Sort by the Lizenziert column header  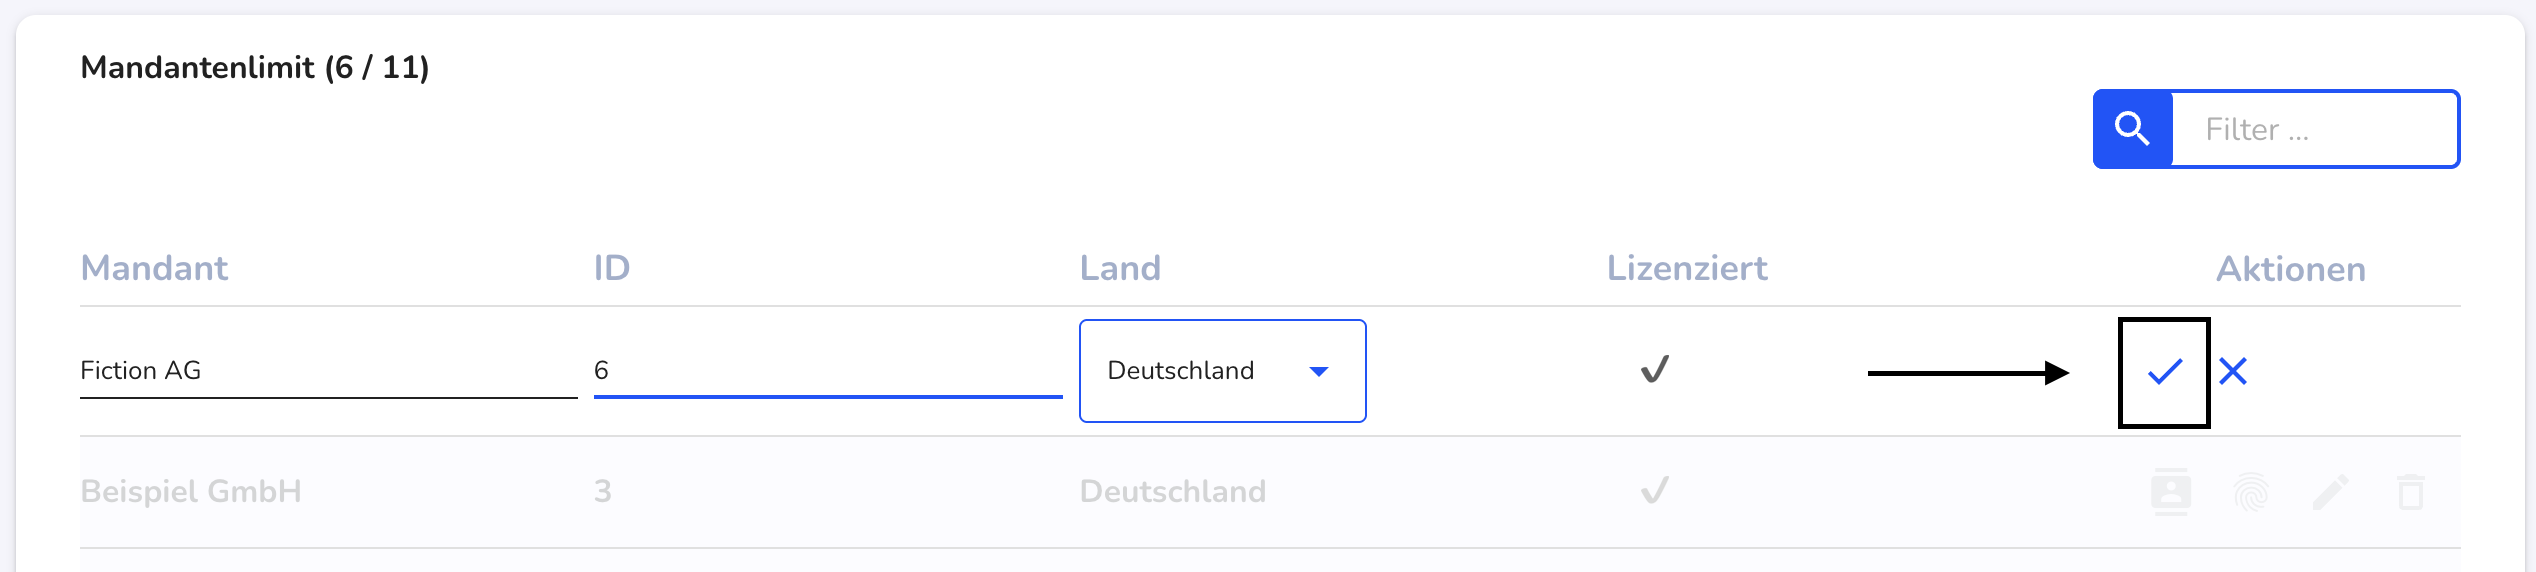[x=1687, y=268]
